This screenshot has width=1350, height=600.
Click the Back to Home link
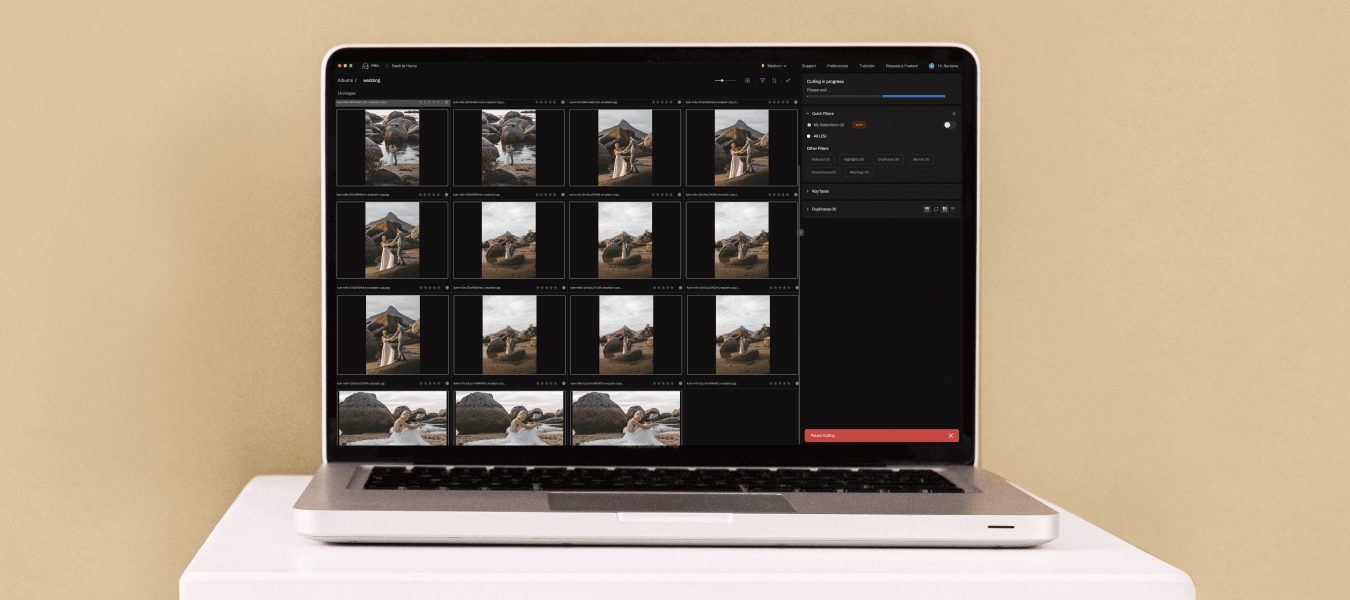tap(404, 66)
